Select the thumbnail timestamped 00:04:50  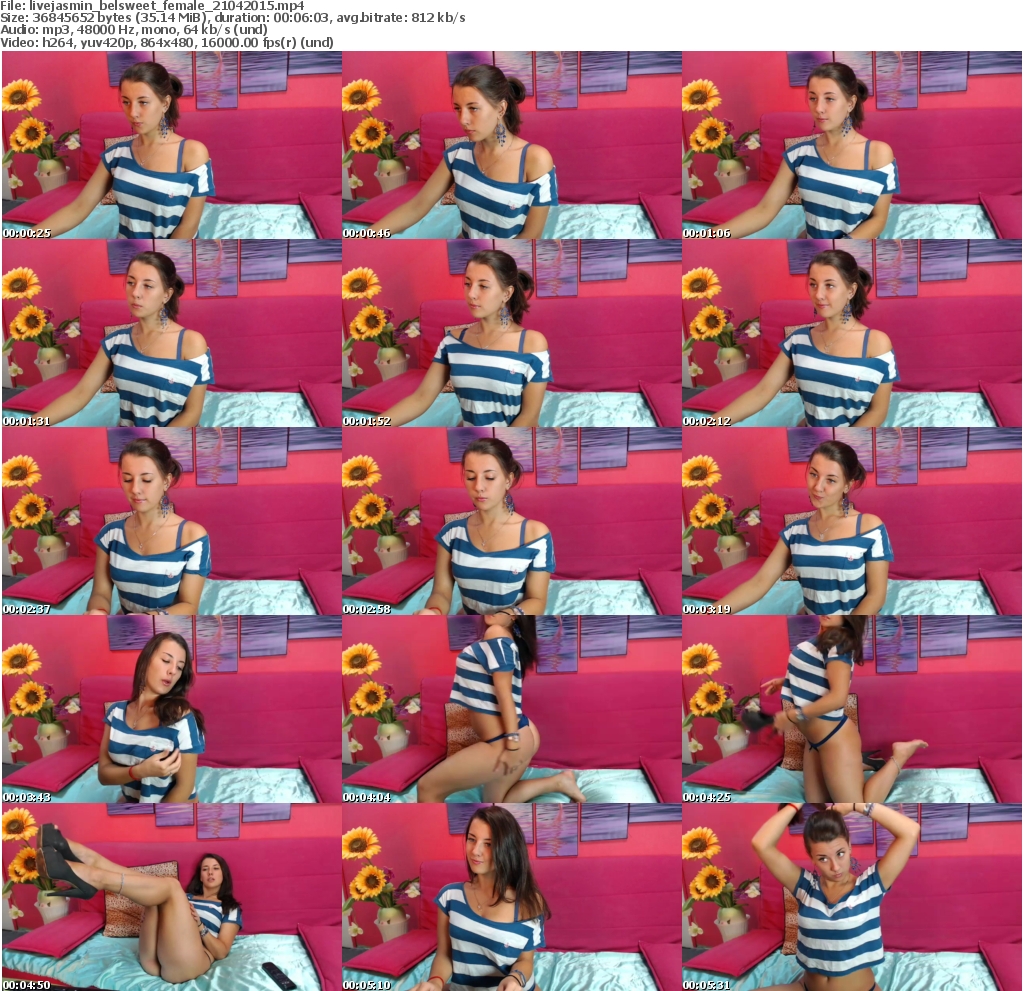171,897
